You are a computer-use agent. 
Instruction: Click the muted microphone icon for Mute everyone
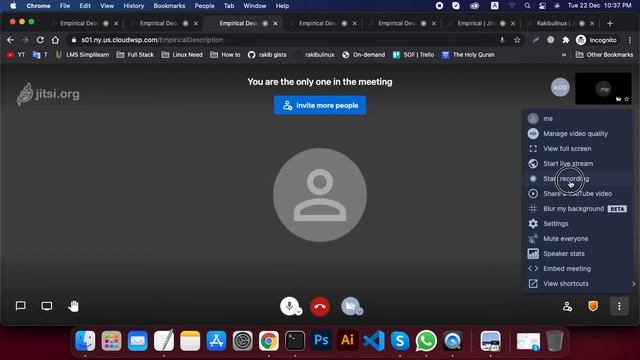533,239
